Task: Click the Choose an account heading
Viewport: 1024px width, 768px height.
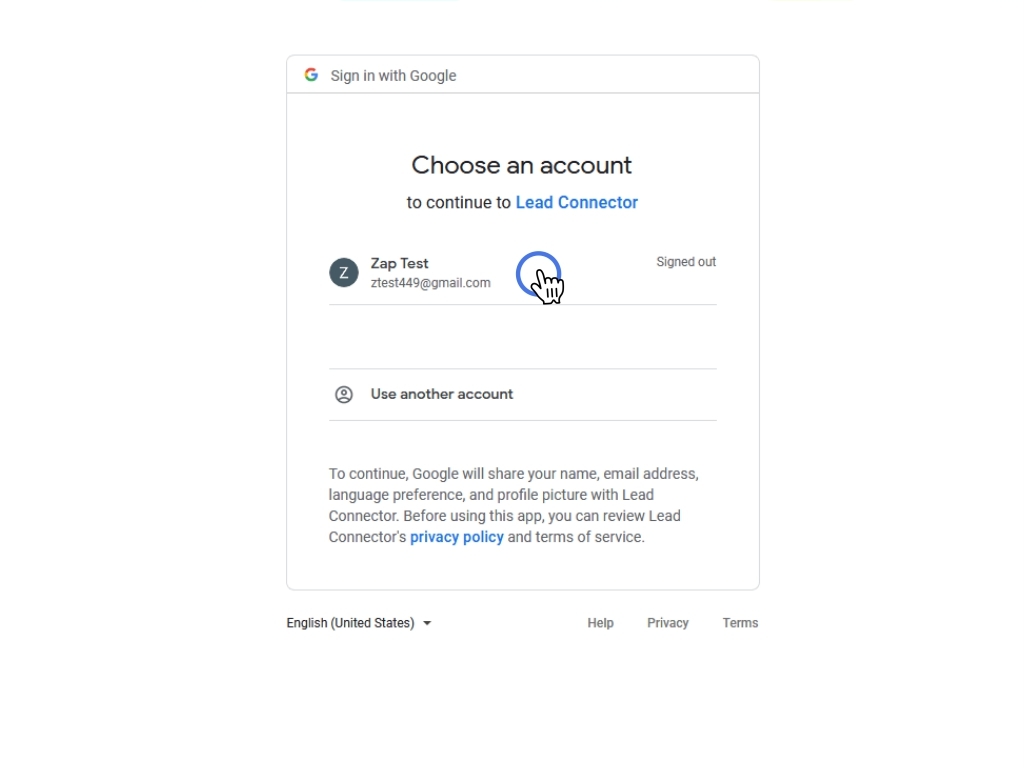Action: click(x=522, y=165)
